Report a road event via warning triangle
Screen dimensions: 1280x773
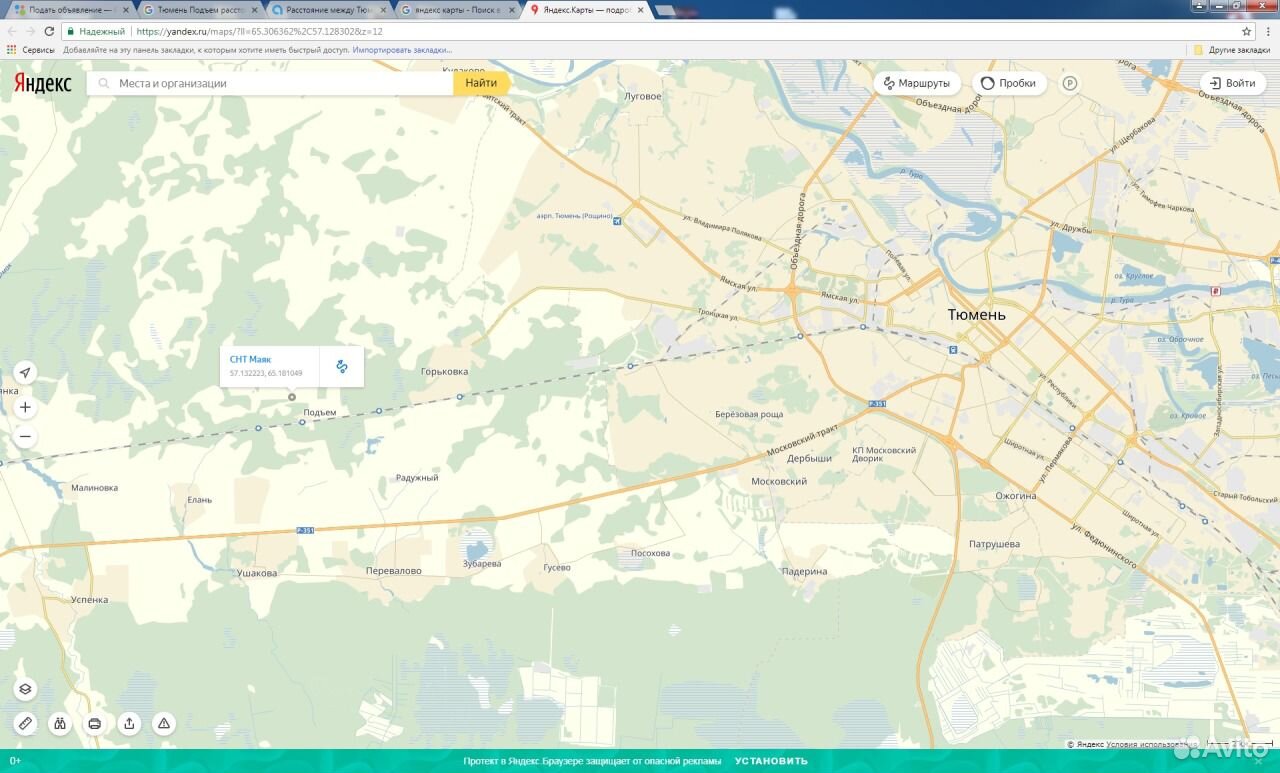pyautogui.click(x=164, y=723)
